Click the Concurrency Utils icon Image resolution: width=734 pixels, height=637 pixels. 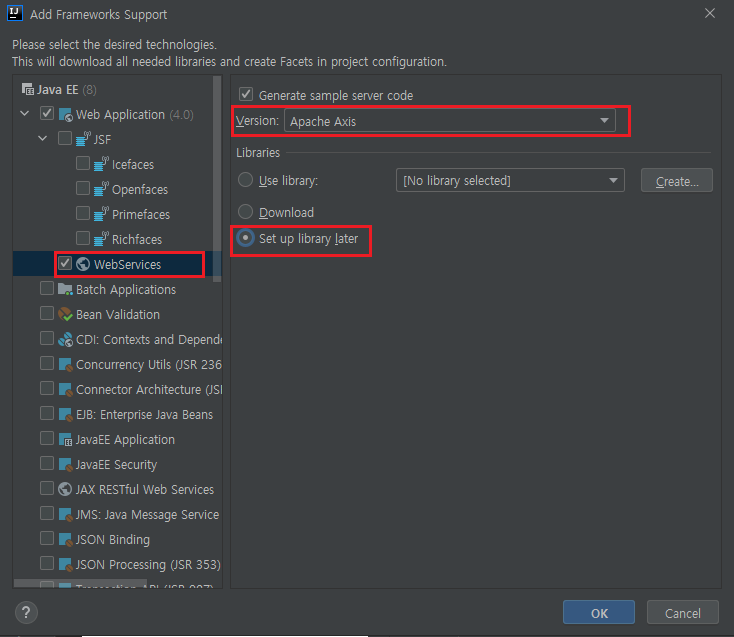[65, 364]
